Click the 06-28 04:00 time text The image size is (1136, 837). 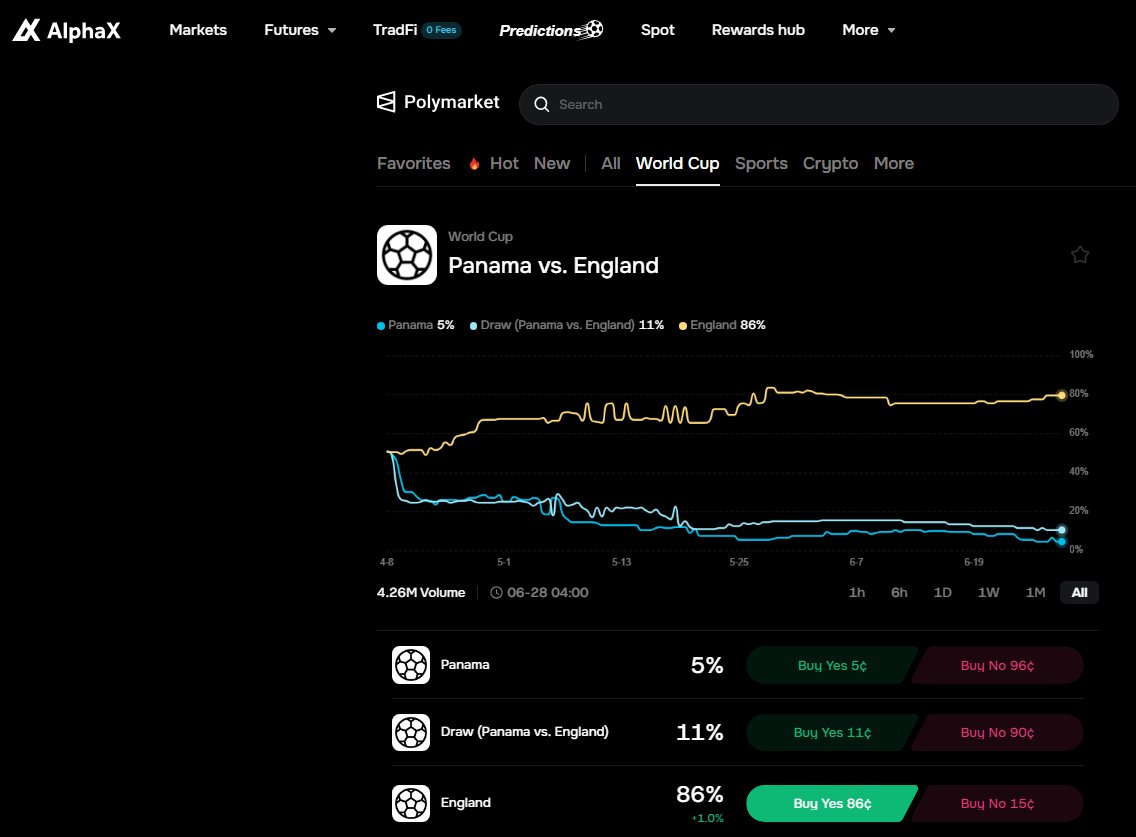click(548, 593)
